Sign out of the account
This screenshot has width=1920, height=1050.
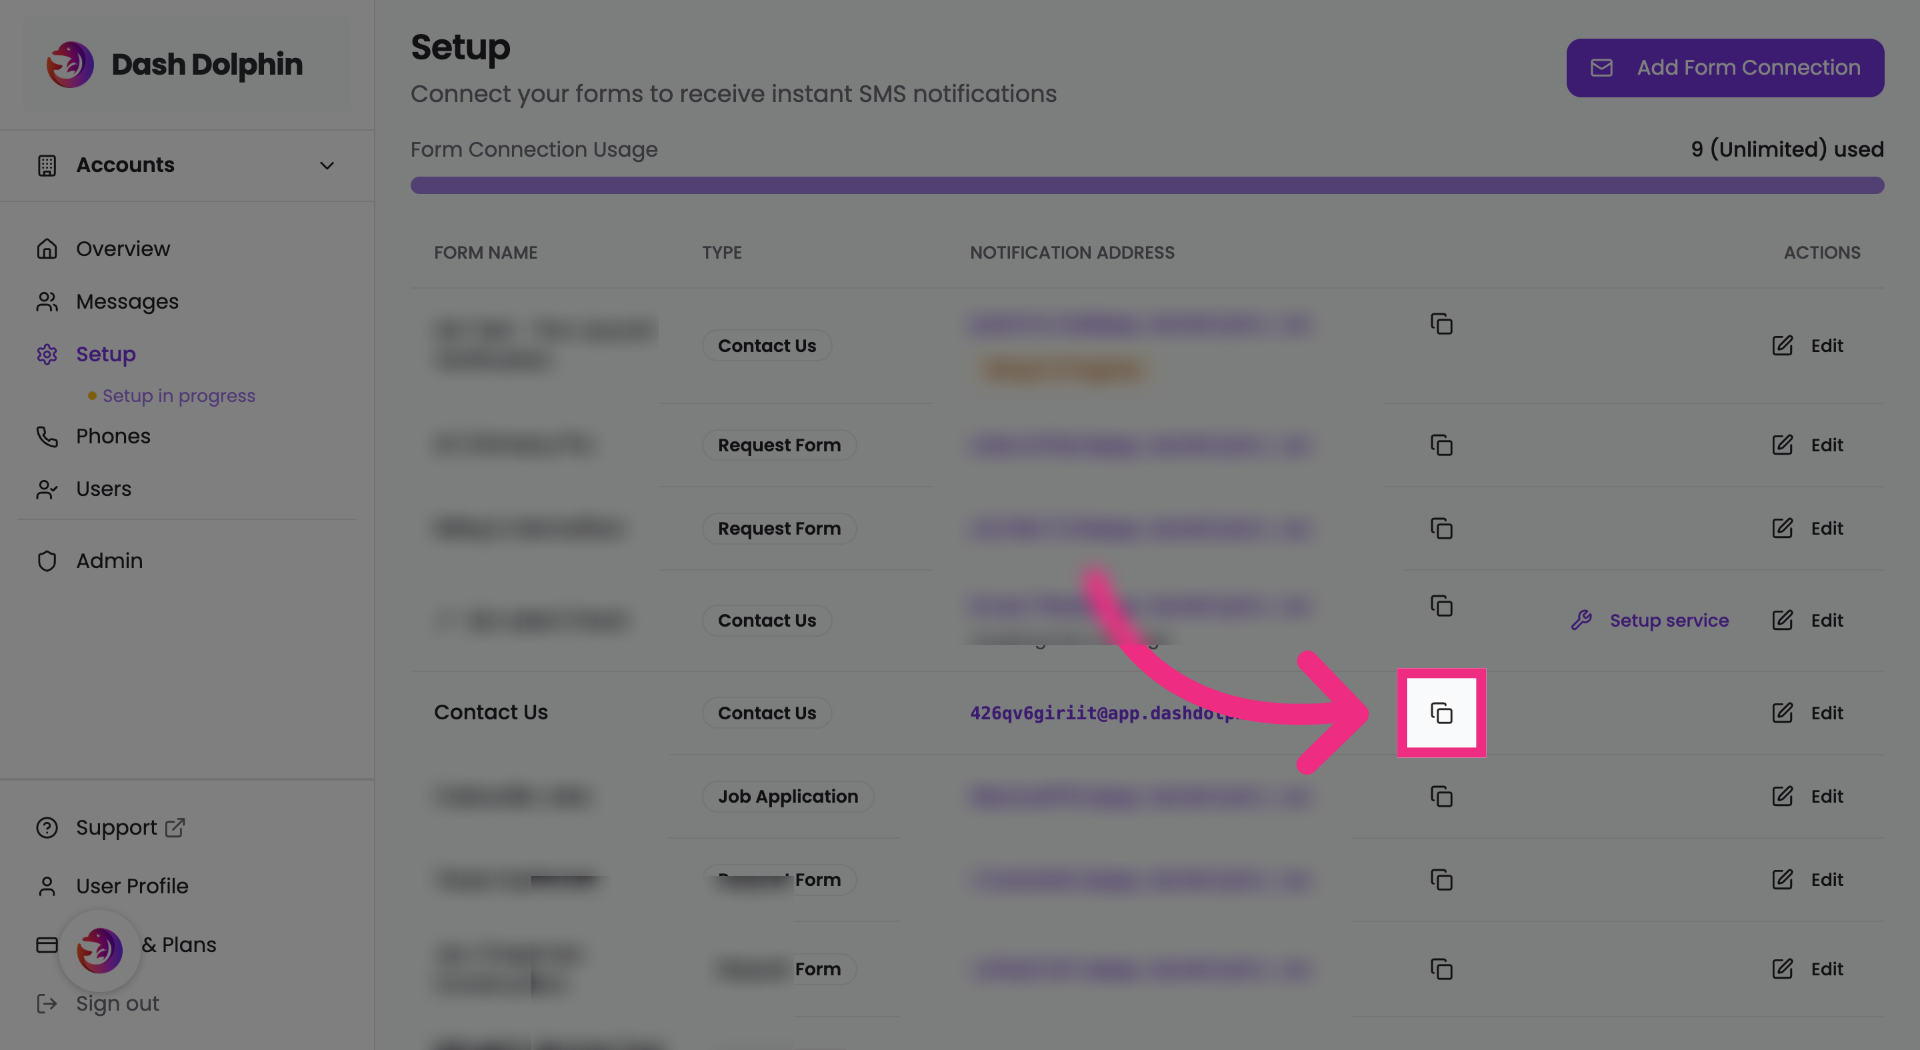pos(117,1003)
